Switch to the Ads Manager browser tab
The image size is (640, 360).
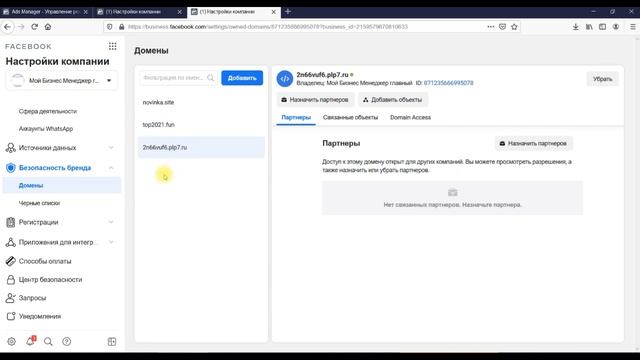(x=45, y=12)
